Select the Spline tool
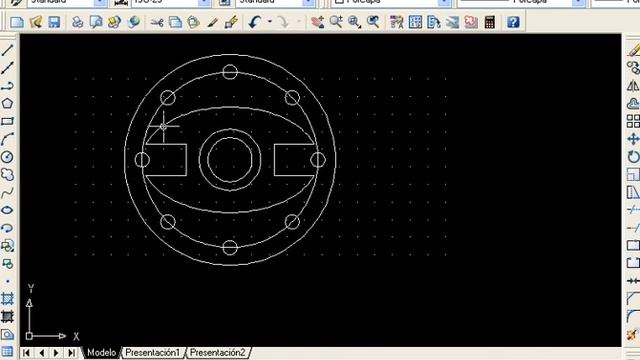Screen dimensions: 640x360 pos(7,192)
